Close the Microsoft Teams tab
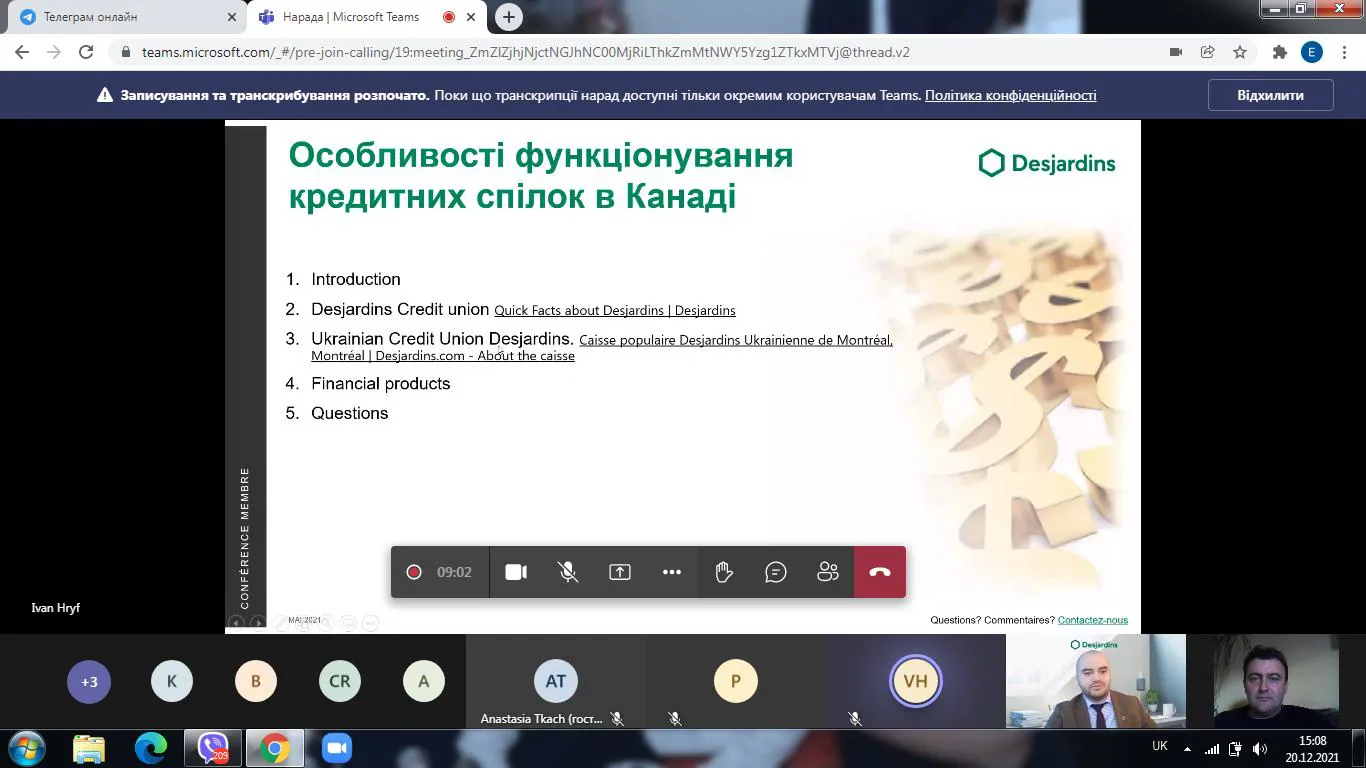Viewport: 1366px width, 768px height. point(472,17)
